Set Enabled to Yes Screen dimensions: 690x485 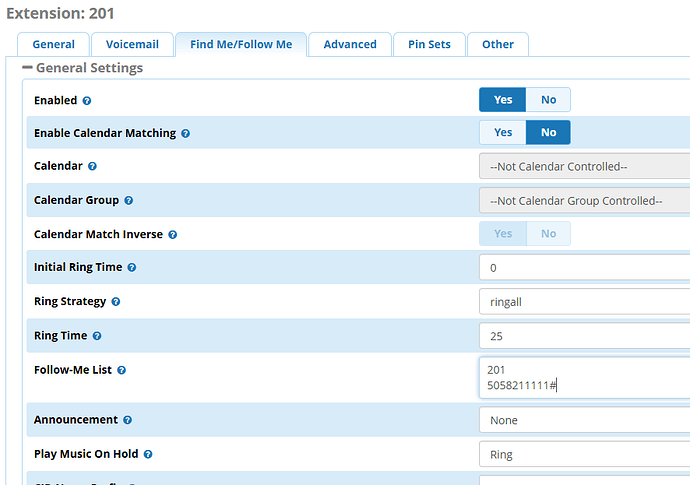point(503,100)
